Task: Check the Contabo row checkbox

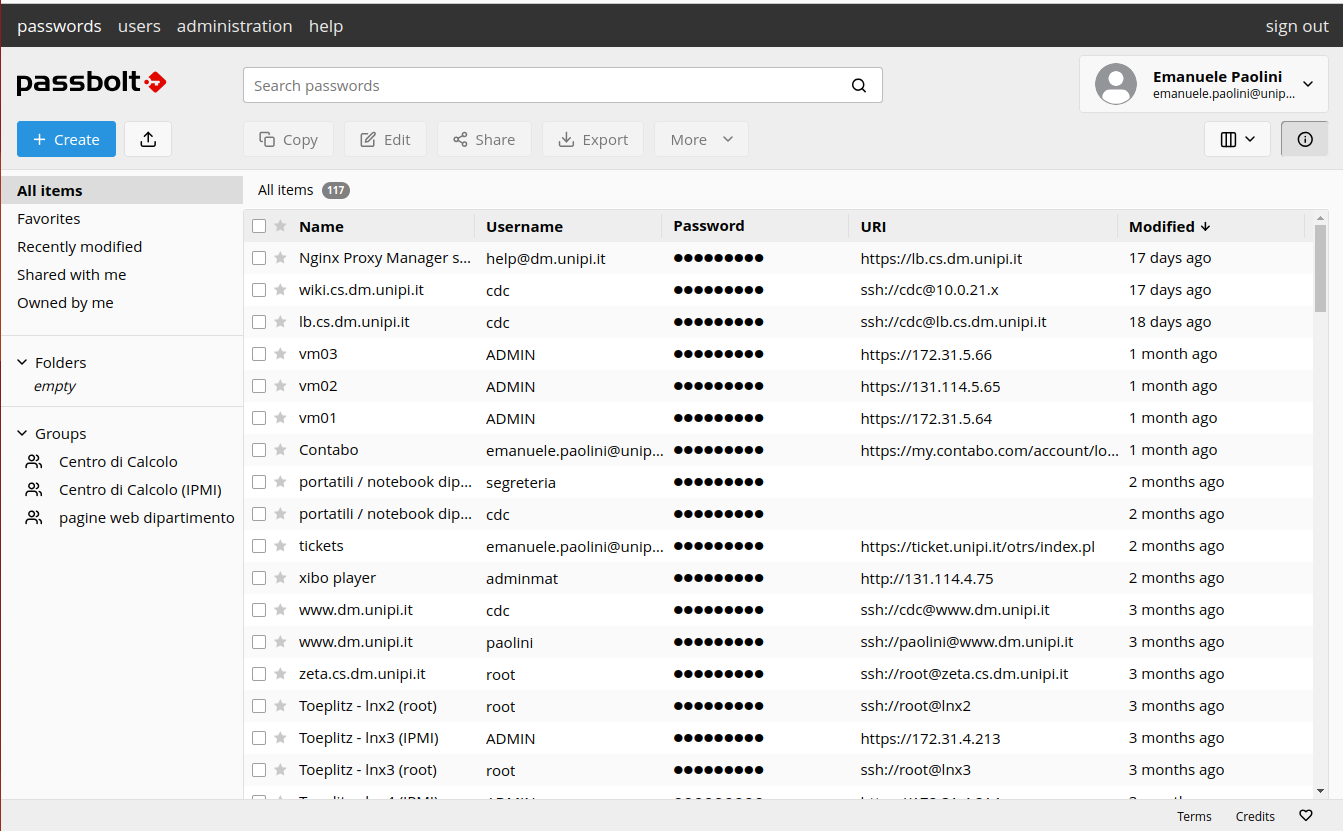Action: click(x=259, y=450)
